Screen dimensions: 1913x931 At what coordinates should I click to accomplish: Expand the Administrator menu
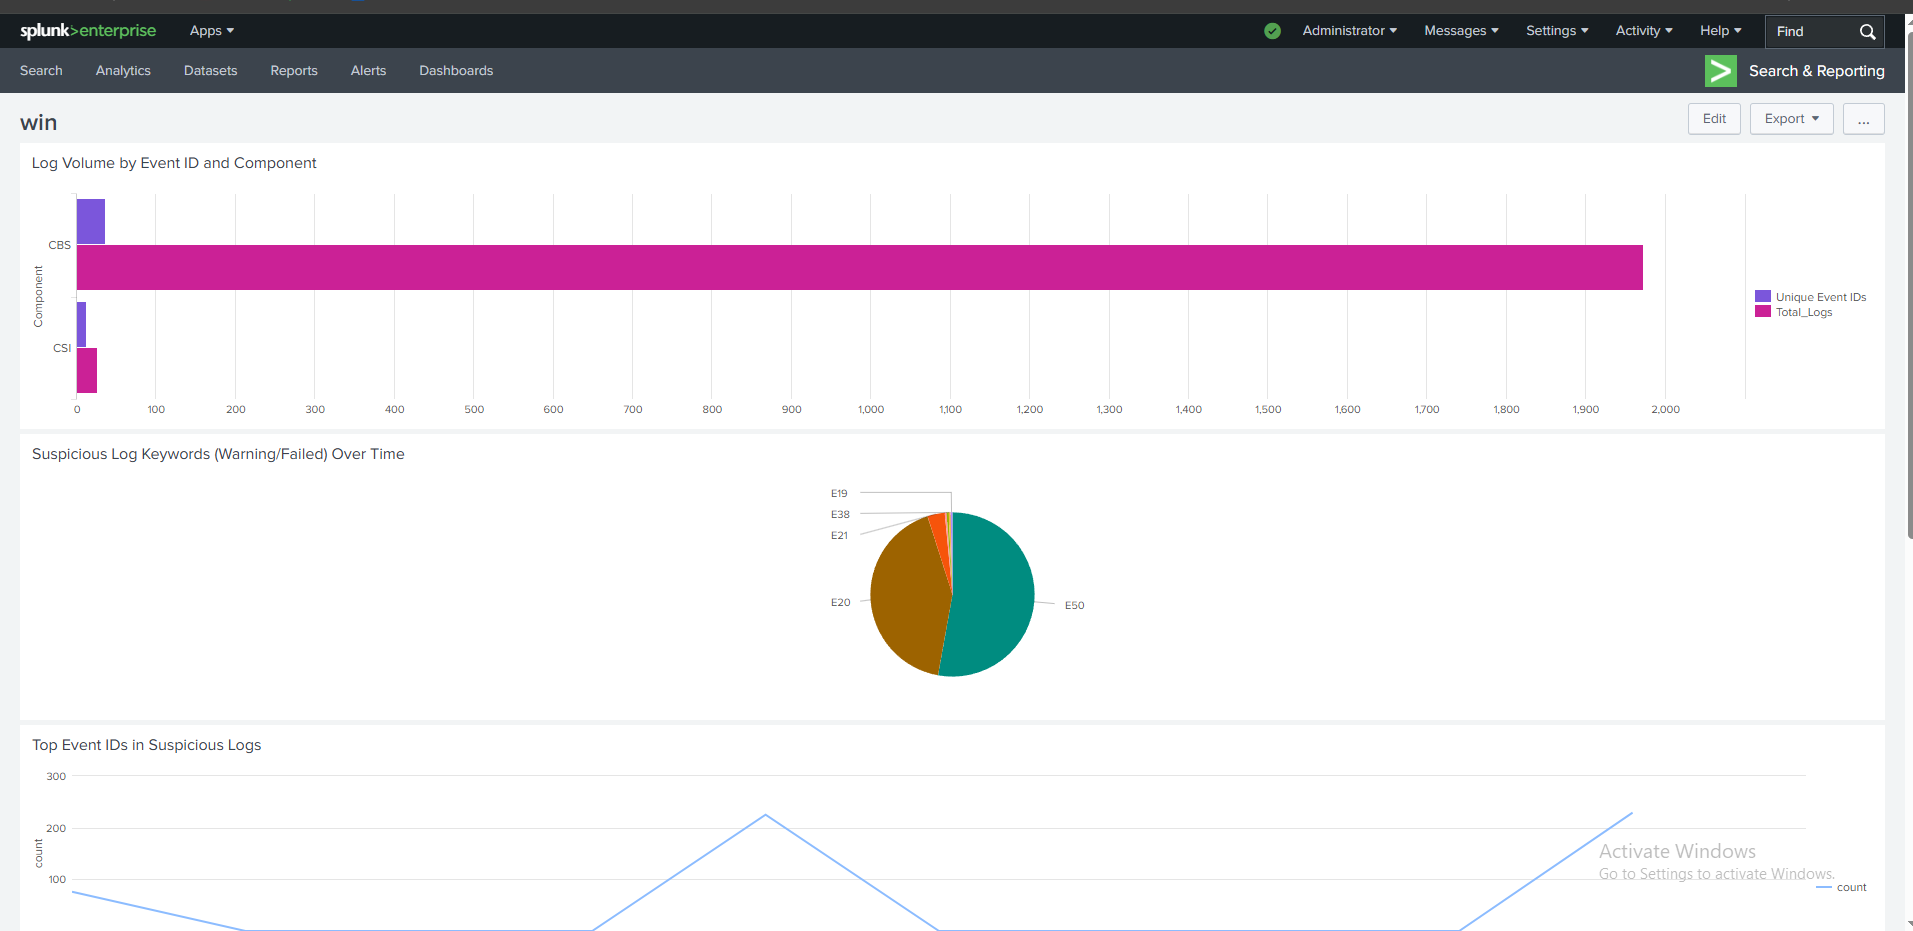tap(1349, 31)
